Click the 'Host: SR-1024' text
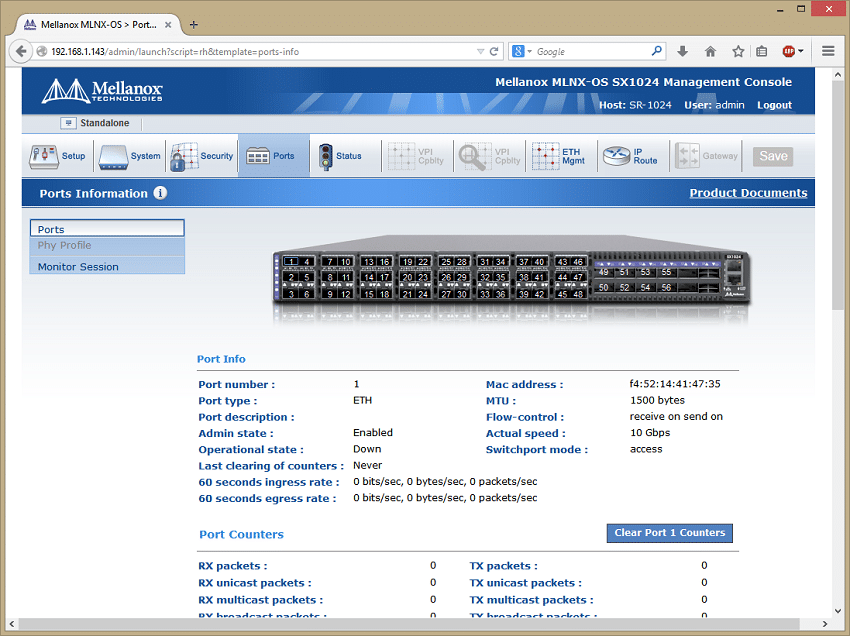The height and width of the screenshot is (636, 850). (635, 105)
